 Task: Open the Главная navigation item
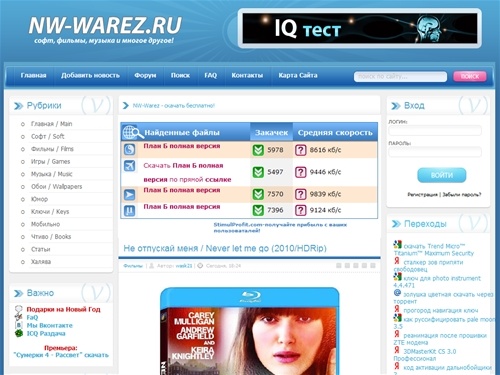point(33,75)
